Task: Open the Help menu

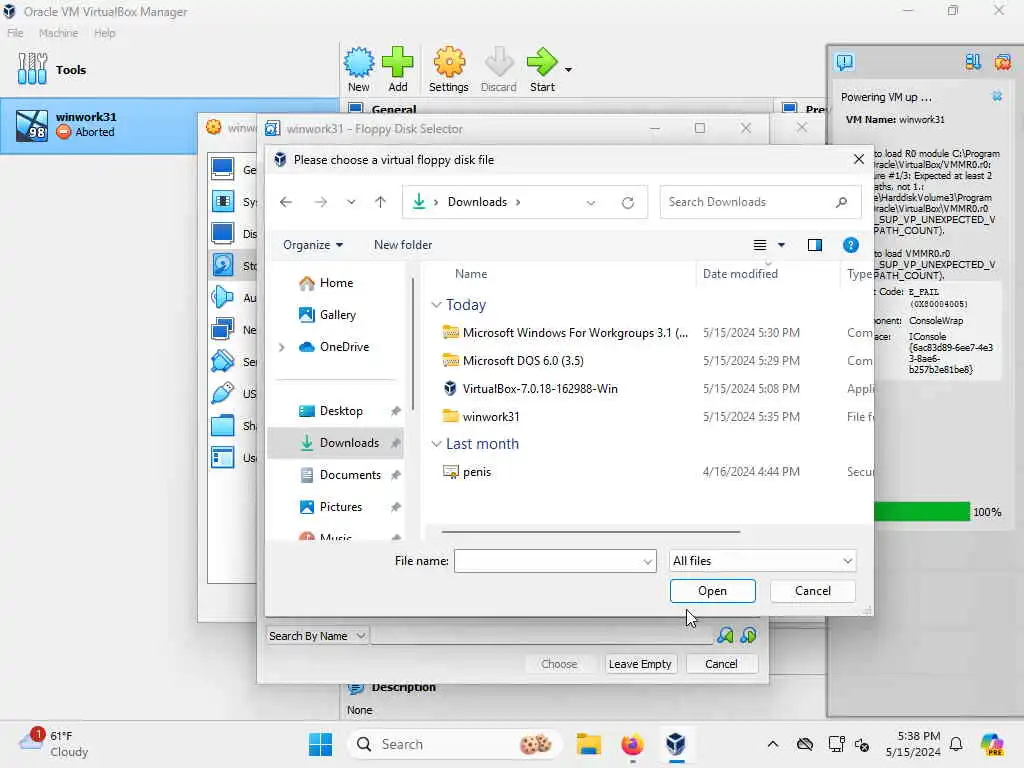Action: (104, 33)
